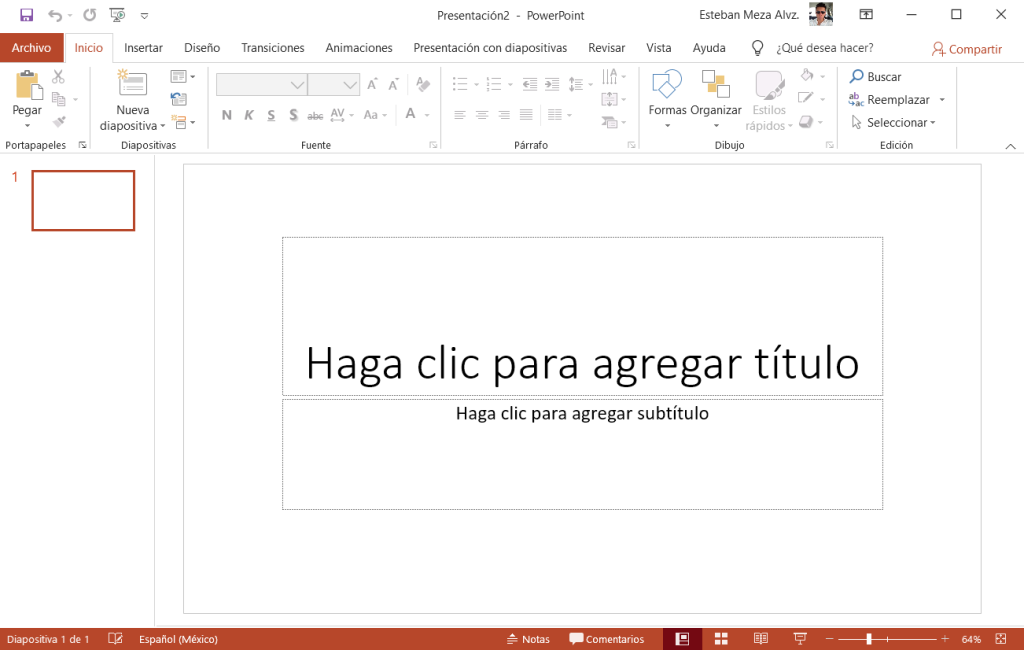Select the underline icon
This screenshot has width=1024, height=650.
tap(270, 116)
